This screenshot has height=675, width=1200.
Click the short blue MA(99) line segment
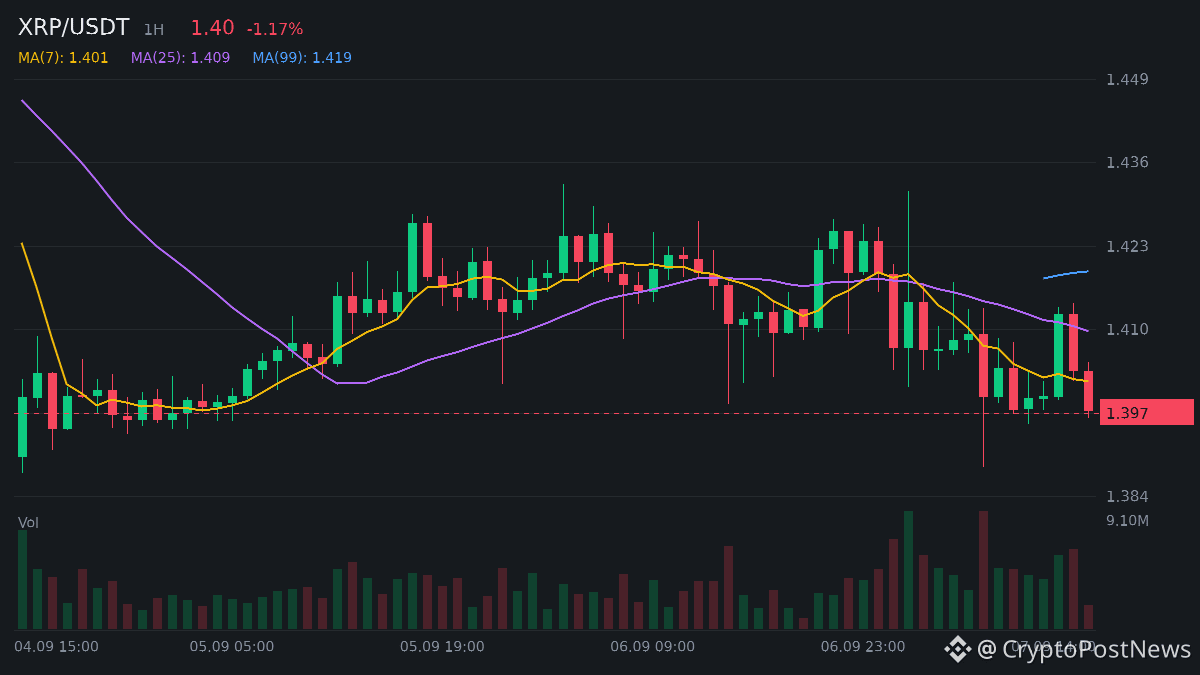coord(1066,274)
